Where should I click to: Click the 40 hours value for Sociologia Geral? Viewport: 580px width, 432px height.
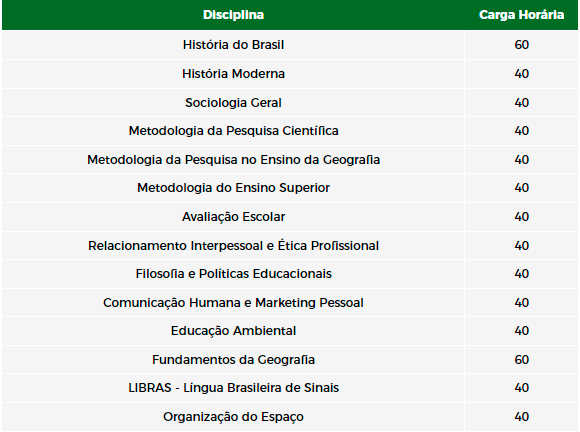point(522,102)
